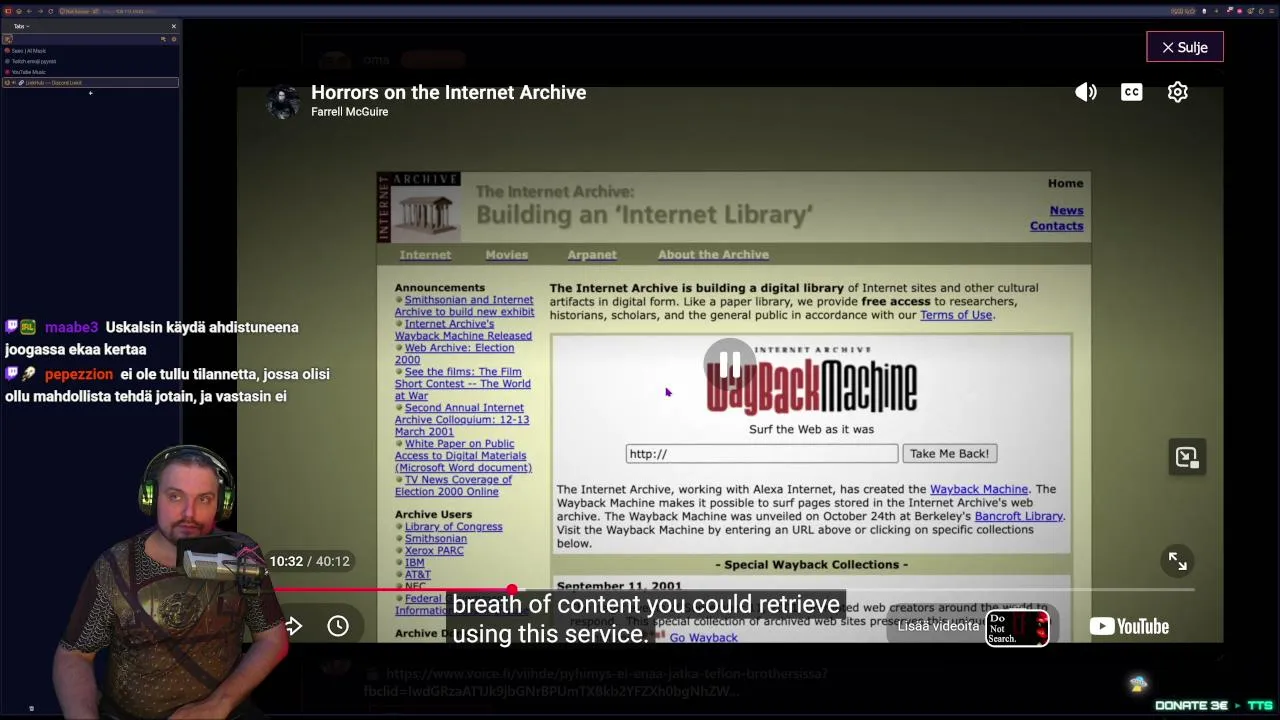Select the active Discord tab in sidebar
Screen dimensions: 1280x720
point(90,83)
